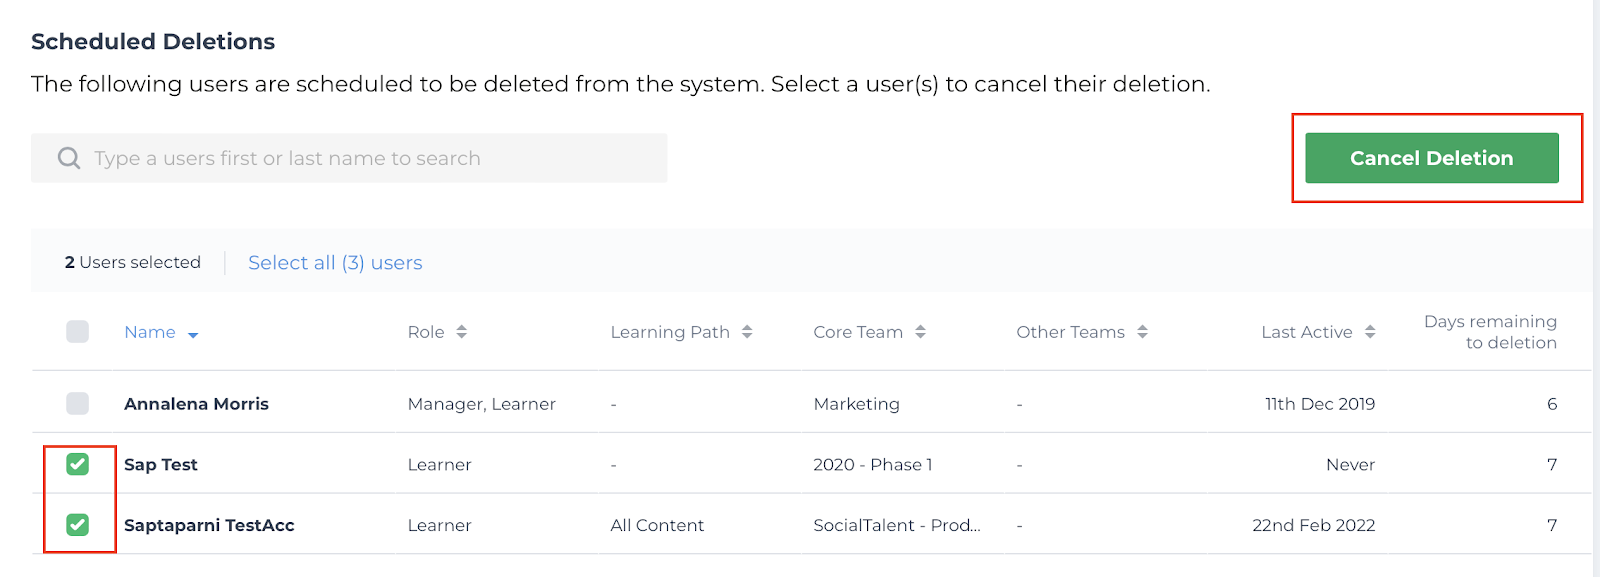Click the Core Team sort arrows
The height and width of the screenshot is (577, 1600).
point(920,332)
